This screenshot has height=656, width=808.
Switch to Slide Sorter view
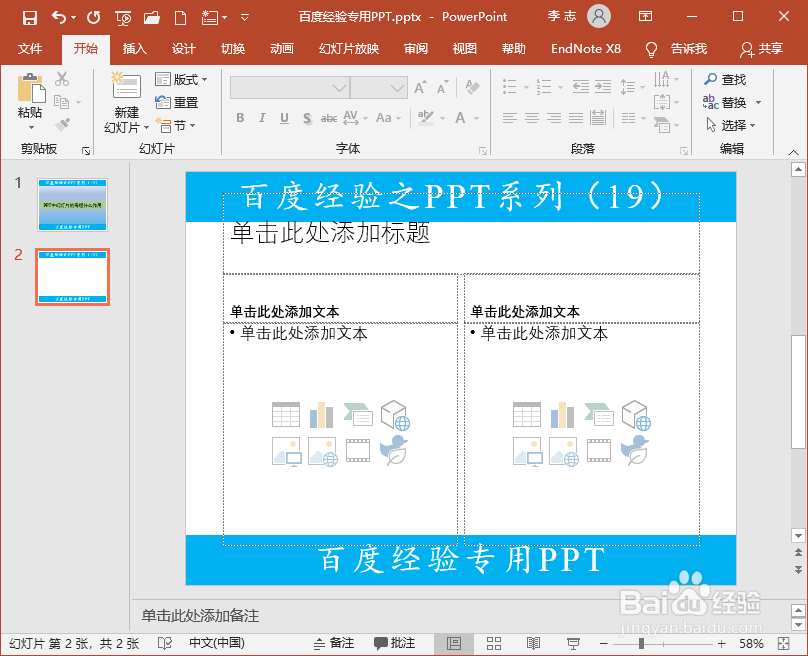click(494, 643)
